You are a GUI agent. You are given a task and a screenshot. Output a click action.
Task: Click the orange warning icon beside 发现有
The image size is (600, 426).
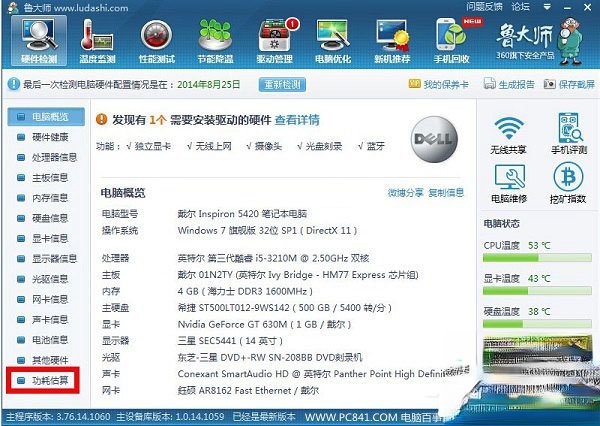[101, 119]
